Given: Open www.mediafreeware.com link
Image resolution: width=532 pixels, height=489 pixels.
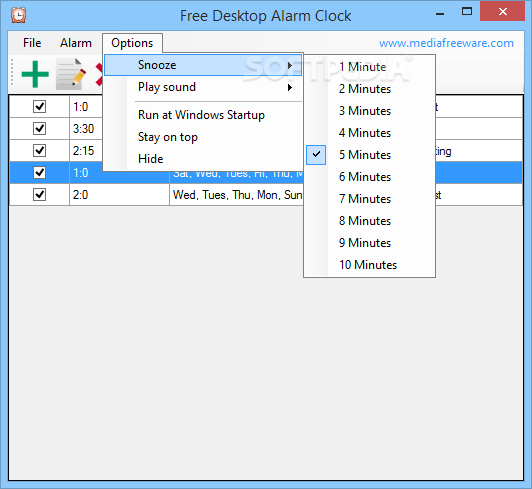Looking at the screenshot, I should tap(446, 43).
